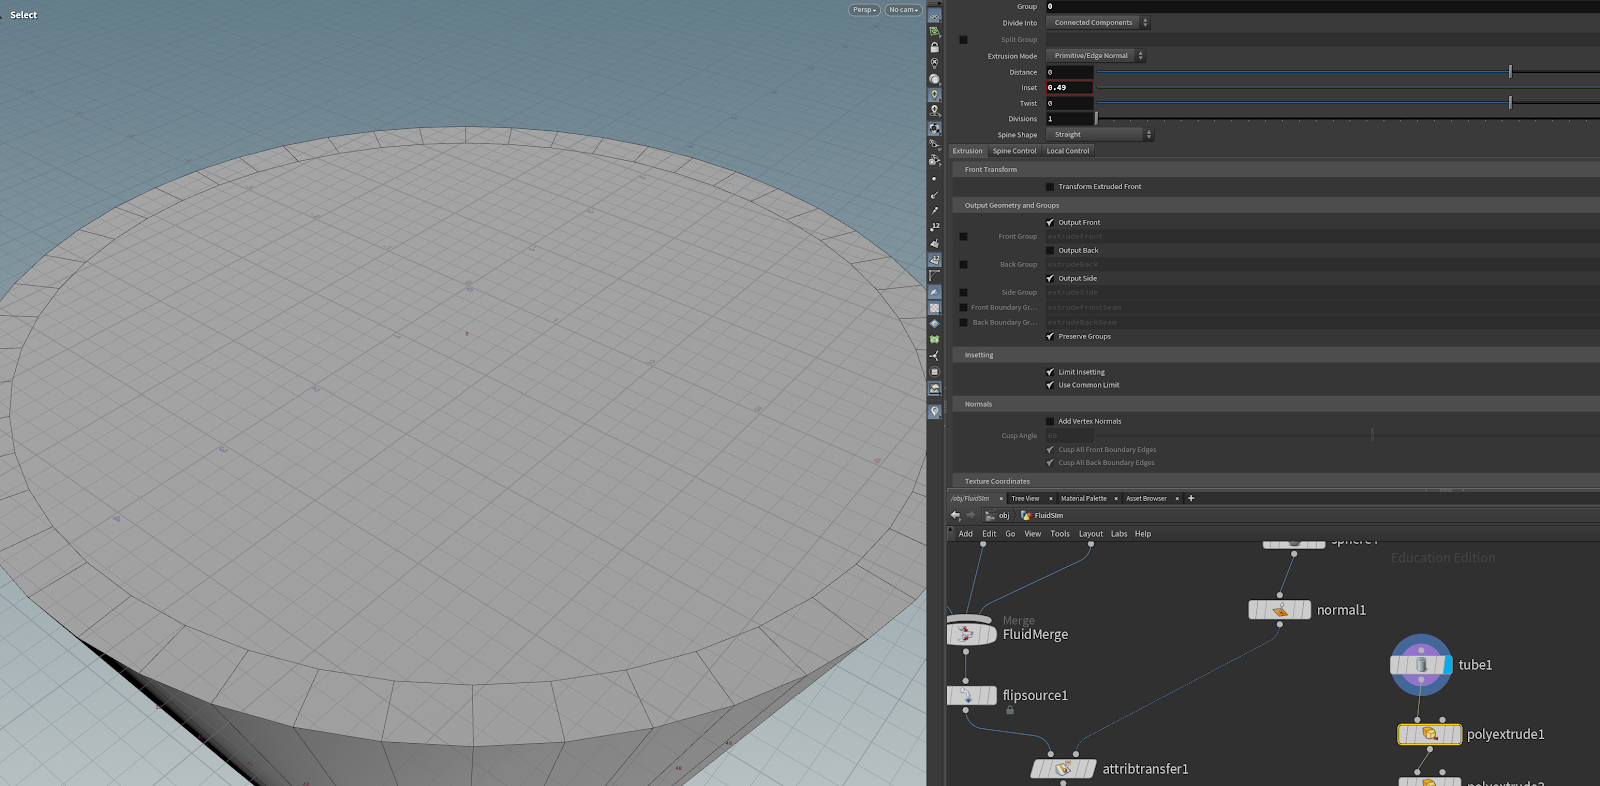
Task: Uncheck the Output Side checkbox
Action: pos(1050,279)
